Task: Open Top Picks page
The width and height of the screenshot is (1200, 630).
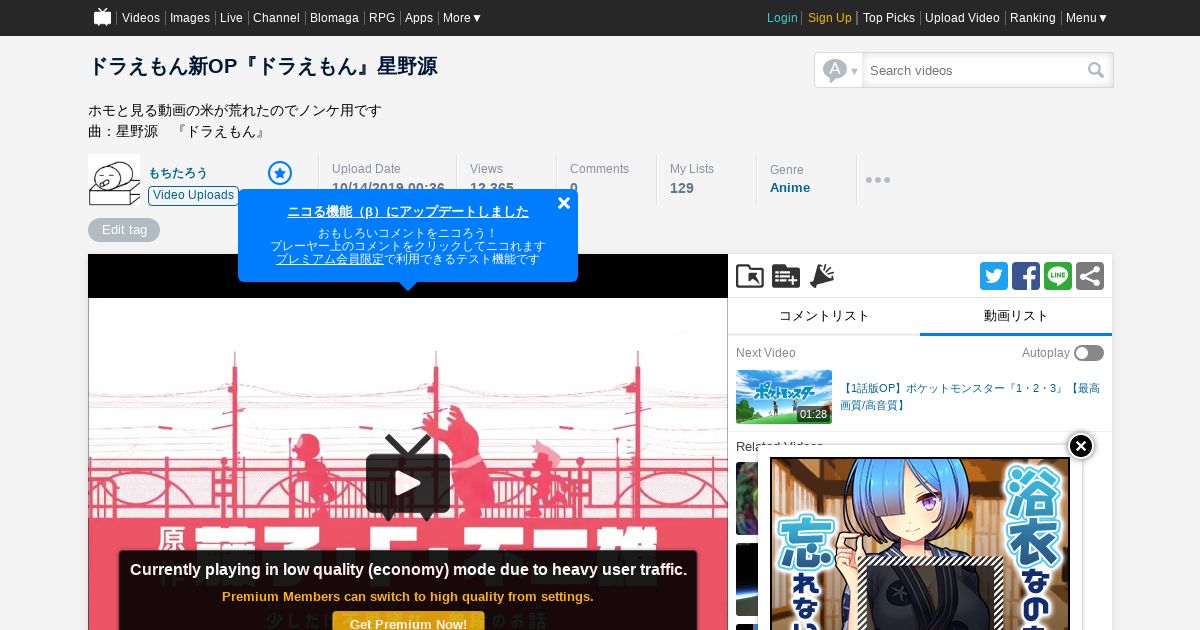Action: click(x=889, y=18)
